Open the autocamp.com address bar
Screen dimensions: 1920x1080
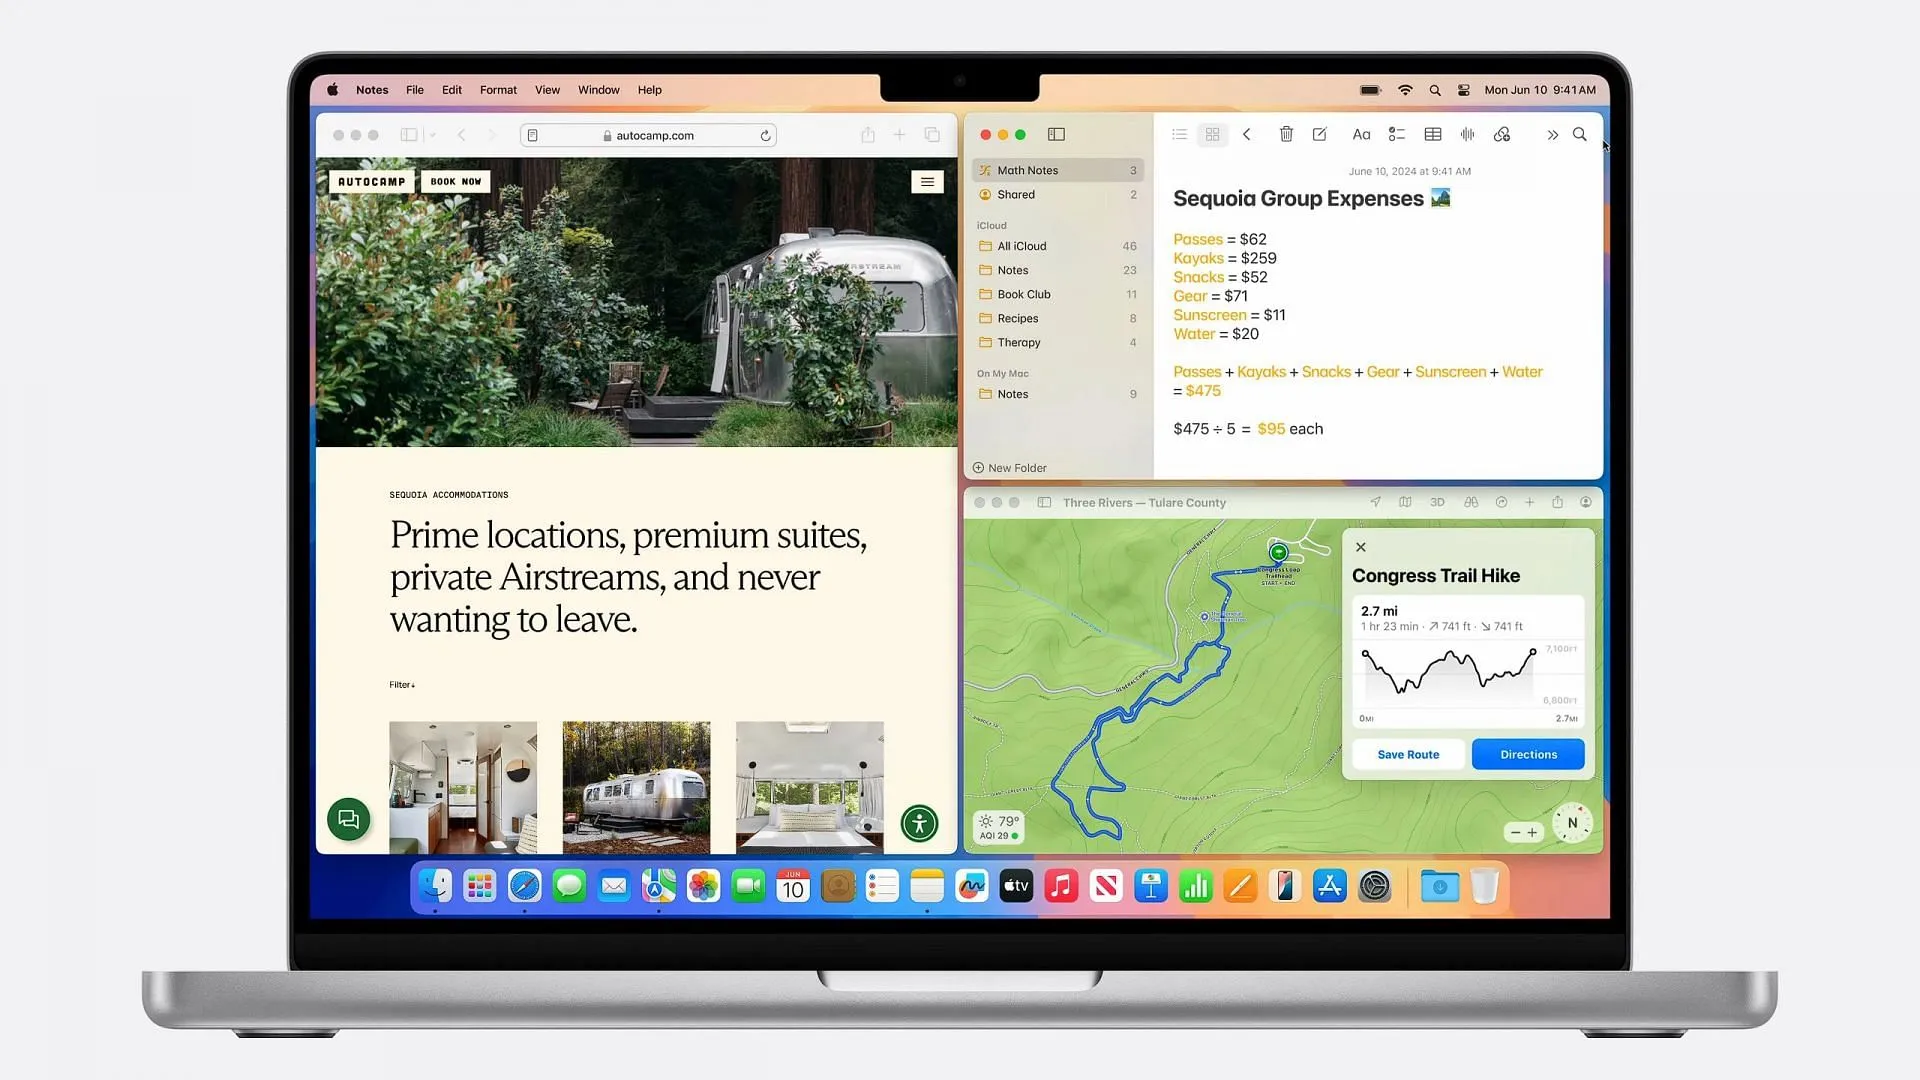tap(649, 135)
